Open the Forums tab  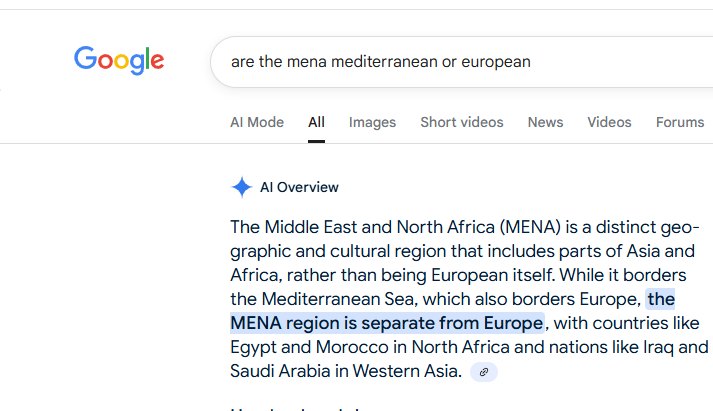pyautogui.click(x=680, y=122)
